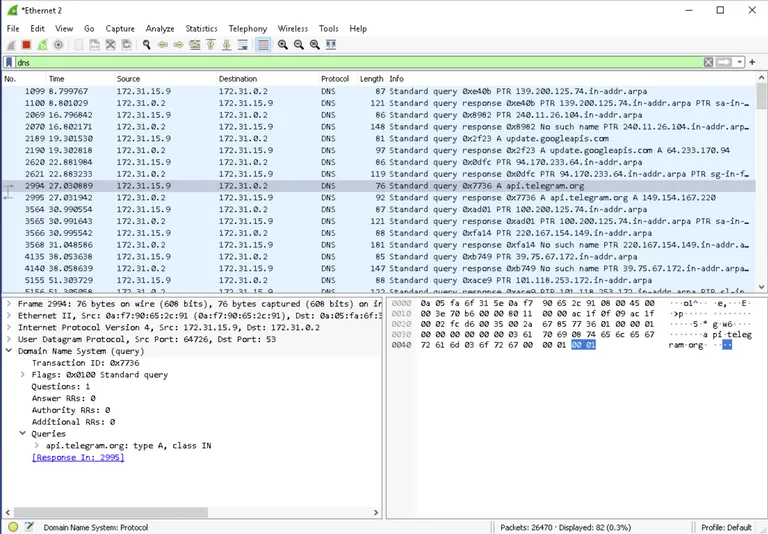
Task: Open the Tools menu
Action: [x=329, y=28]
